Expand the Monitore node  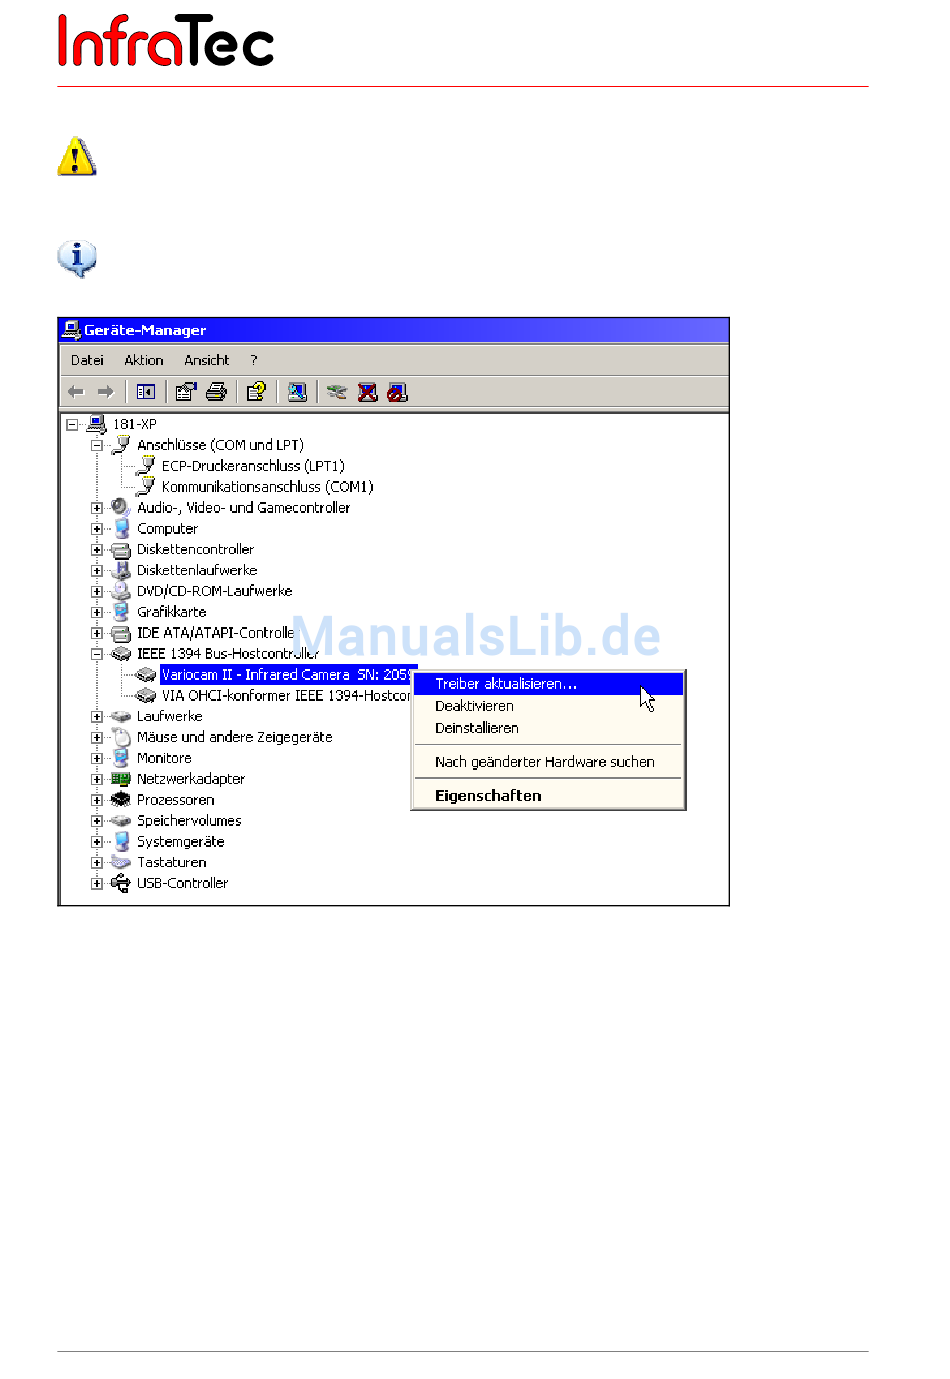pos(97,758)
